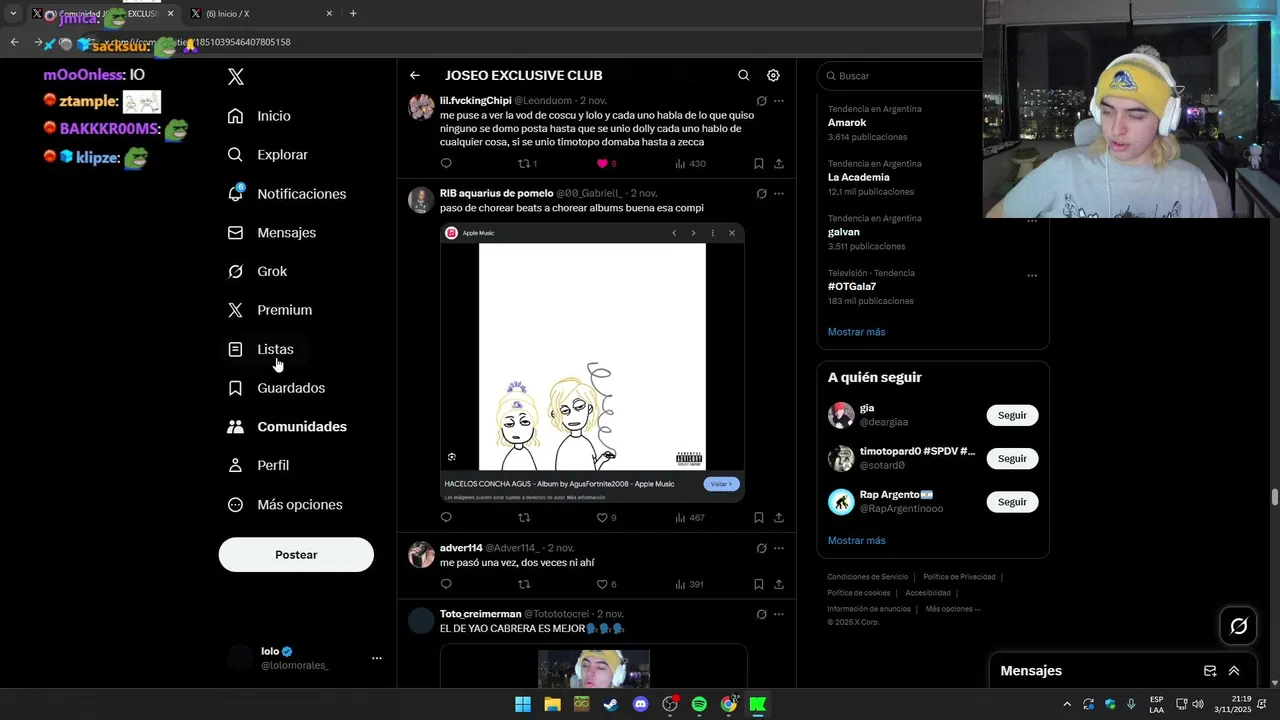Open community settings gear icon

[773, 75]
